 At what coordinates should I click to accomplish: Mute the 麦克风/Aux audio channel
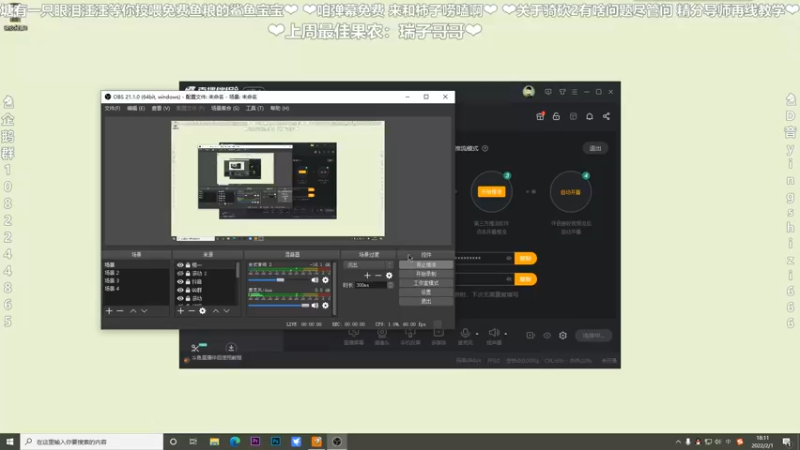pyautogui.click(x=315, y=306)
